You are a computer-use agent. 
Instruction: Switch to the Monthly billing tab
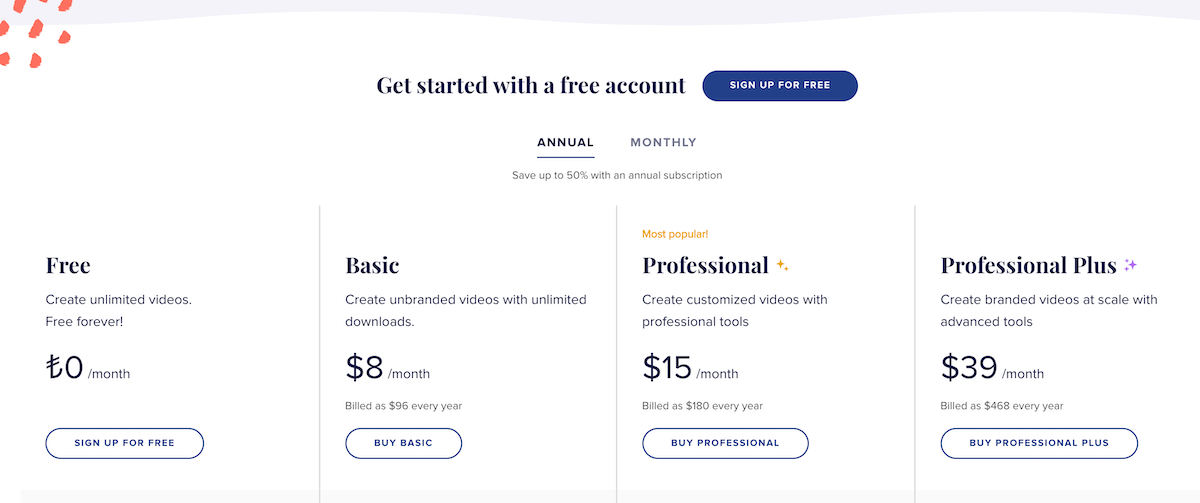click(663, 143)
